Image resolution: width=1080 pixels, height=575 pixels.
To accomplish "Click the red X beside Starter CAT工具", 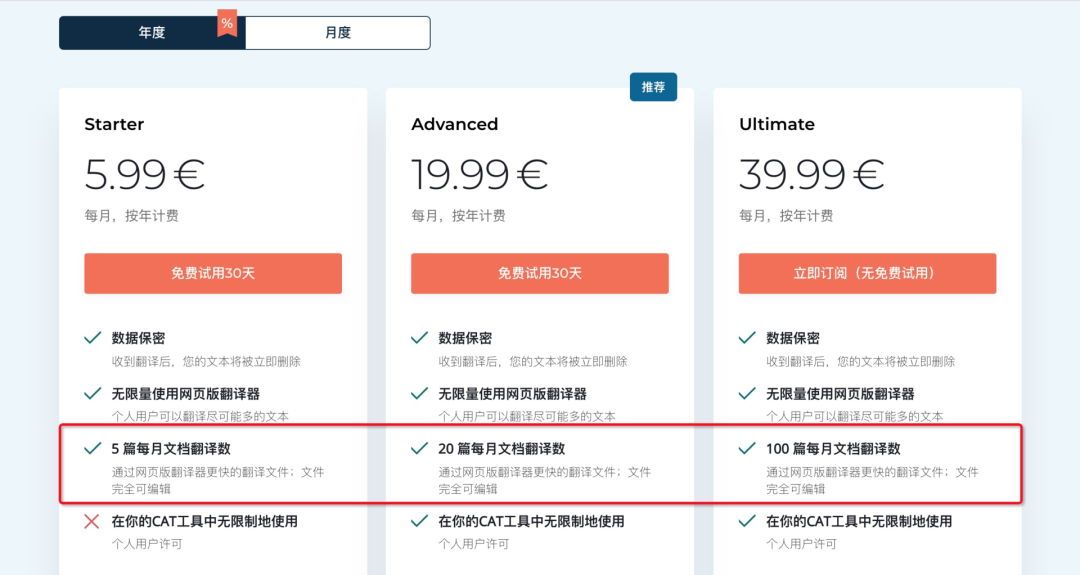I will (x=92, y=521).
